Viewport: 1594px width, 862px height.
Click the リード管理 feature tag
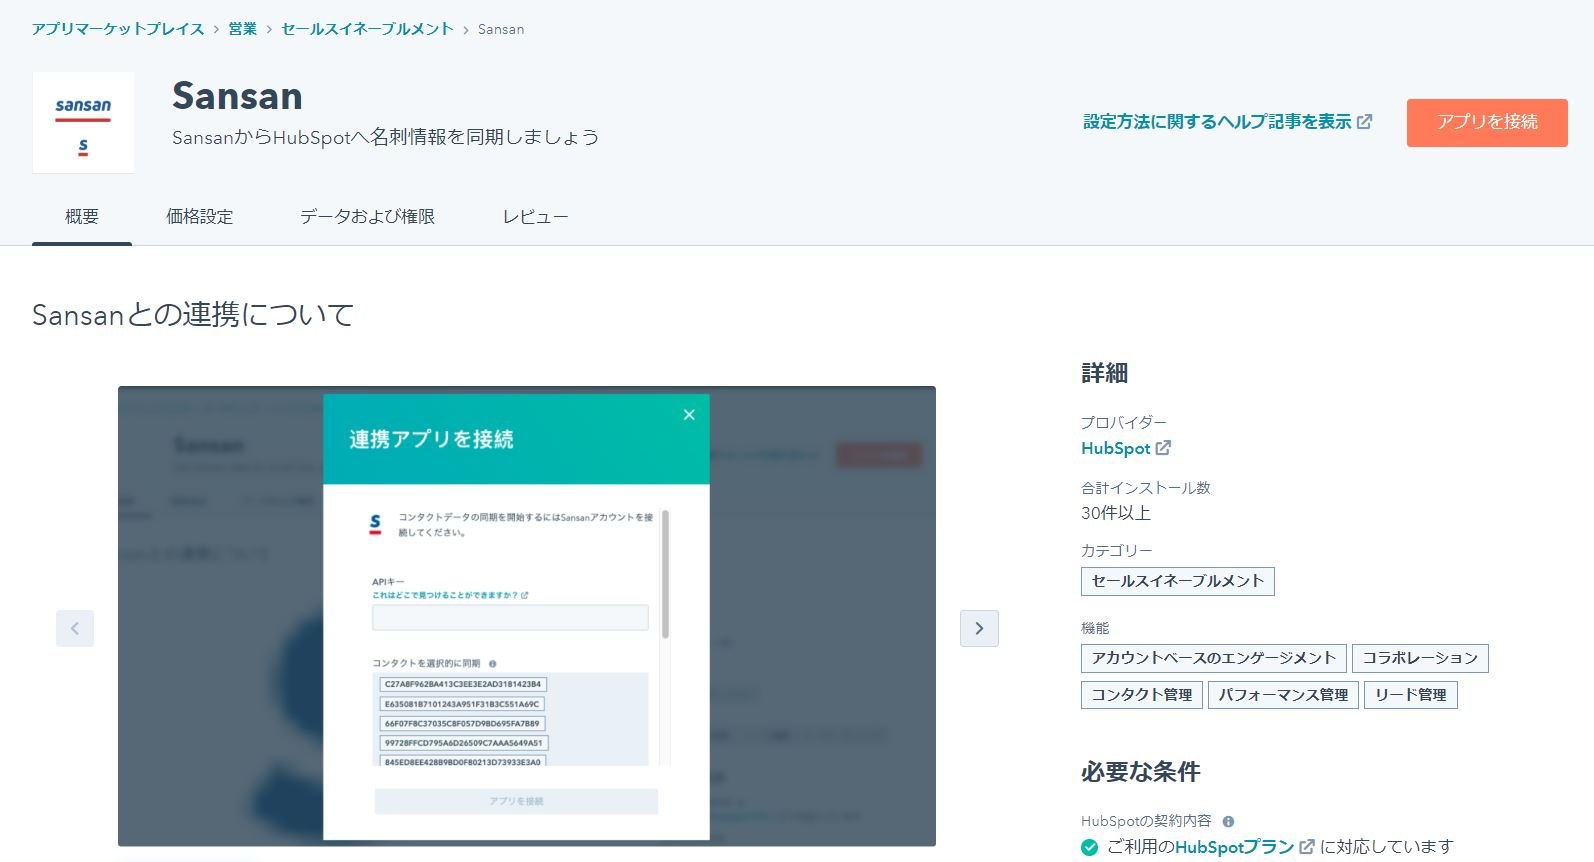point(1411,695)
